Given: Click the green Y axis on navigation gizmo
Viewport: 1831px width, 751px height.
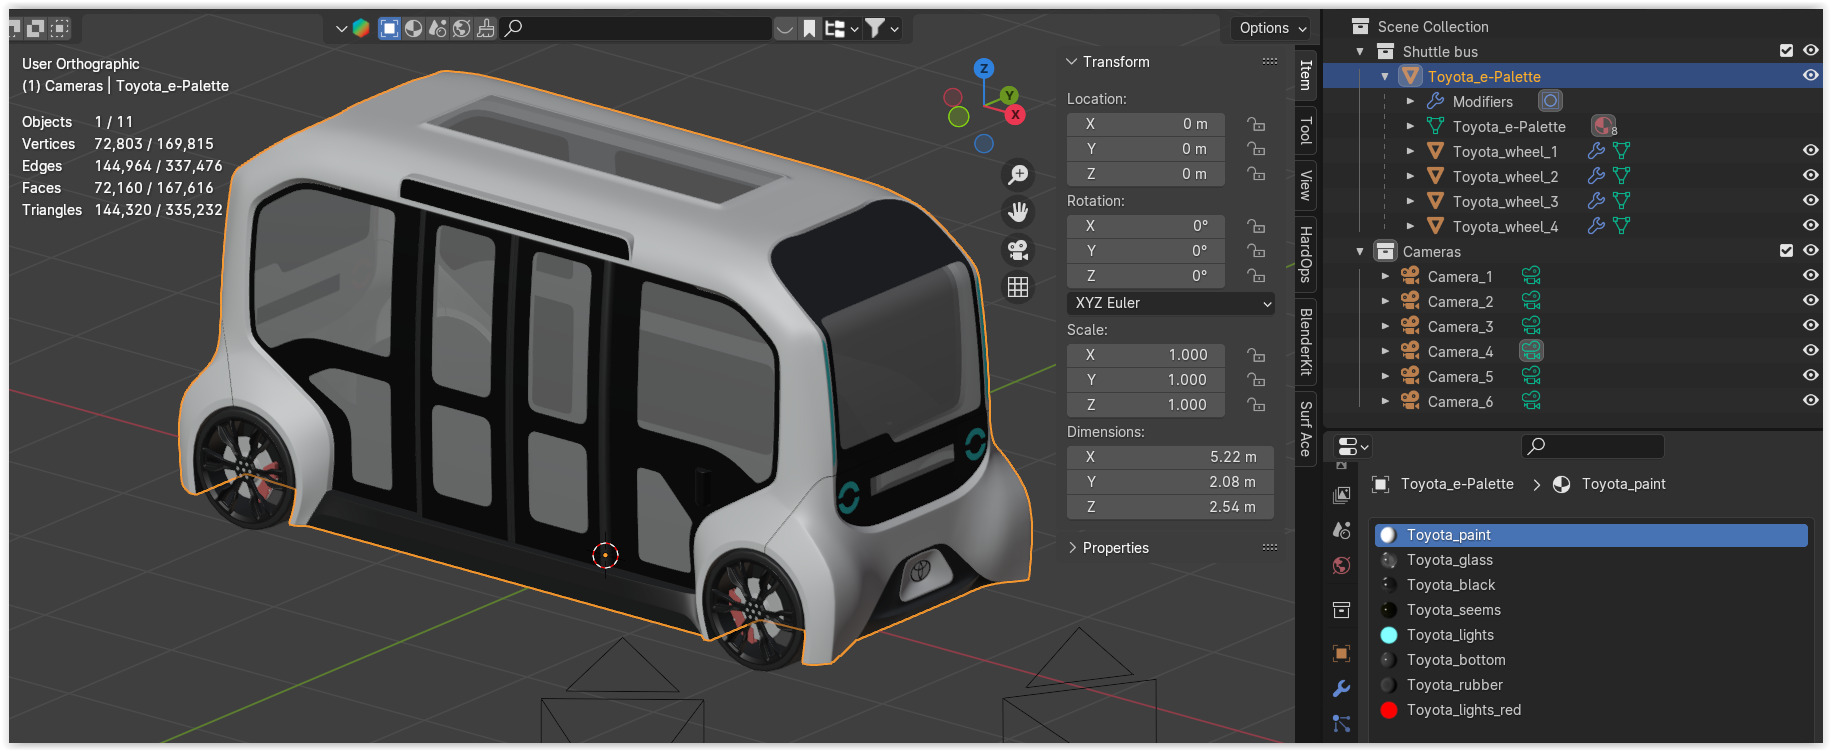Looking at the screenshot, I should 1009,96.
